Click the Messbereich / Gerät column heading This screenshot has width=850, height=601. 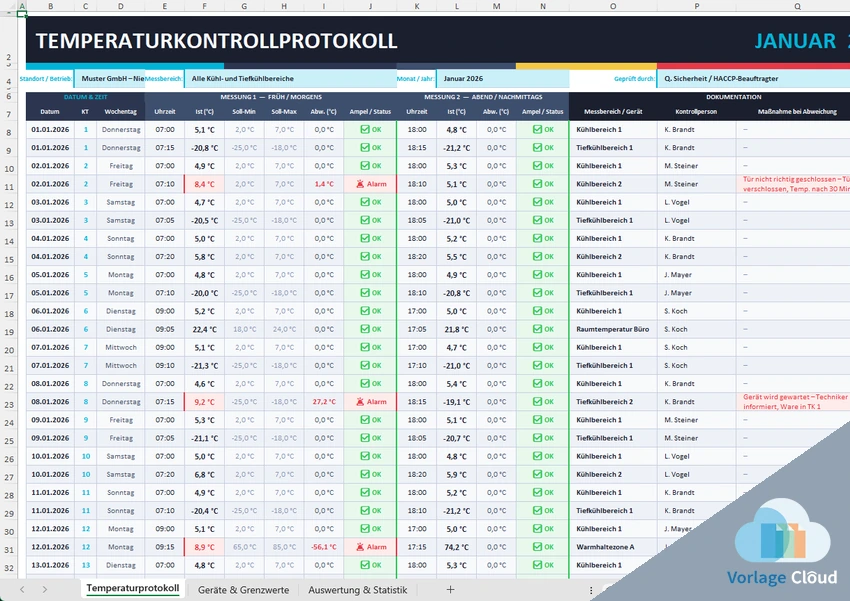613,112
